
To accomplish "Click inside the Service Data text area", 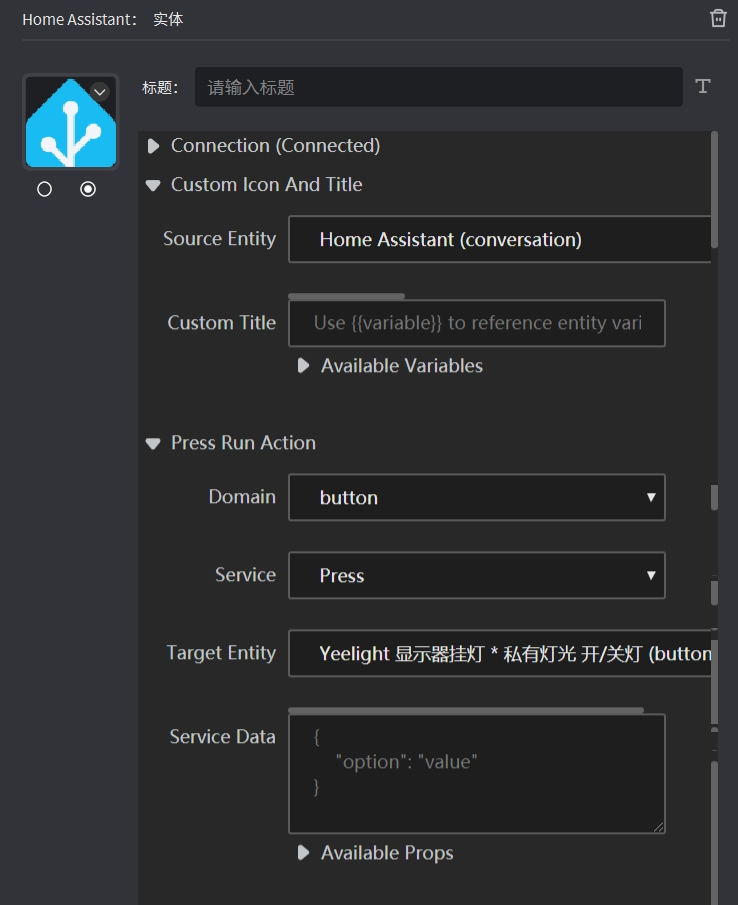I will (x=476, y=773).
